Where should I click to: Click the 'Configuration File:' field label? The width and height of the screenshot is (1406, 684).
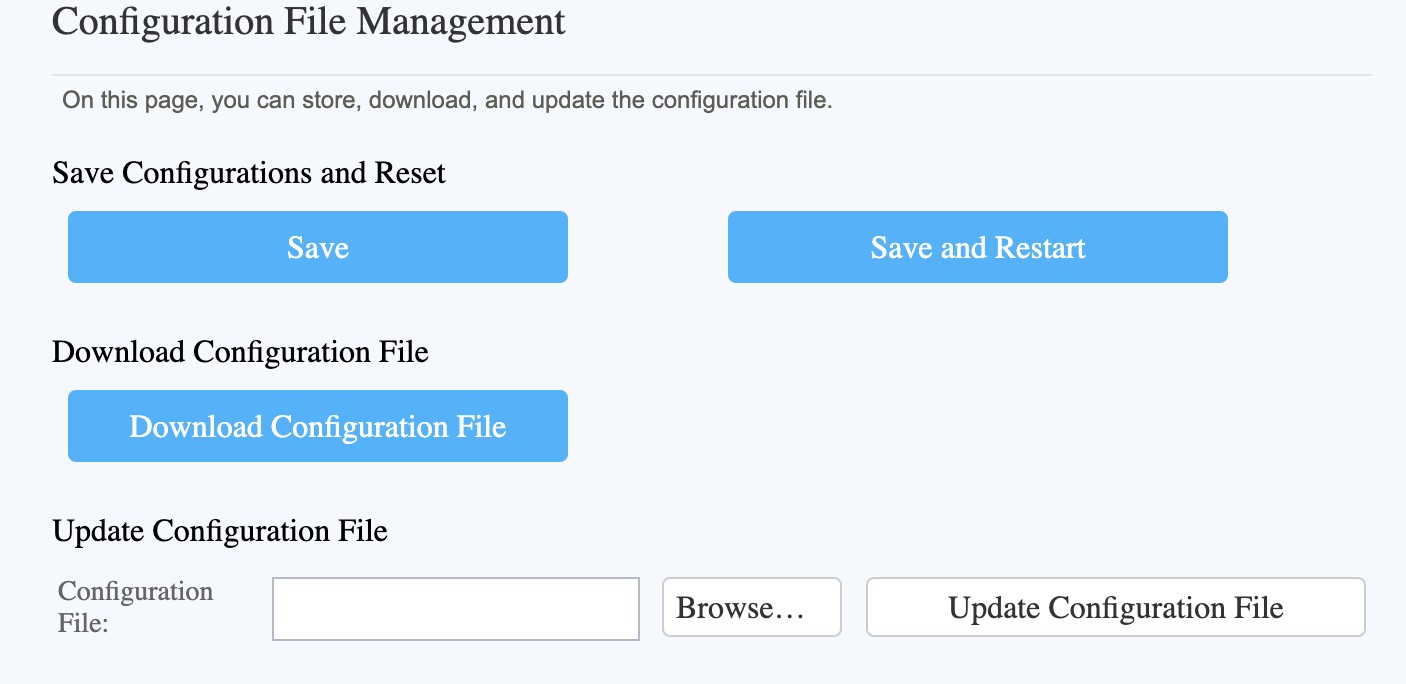[136, 607]
